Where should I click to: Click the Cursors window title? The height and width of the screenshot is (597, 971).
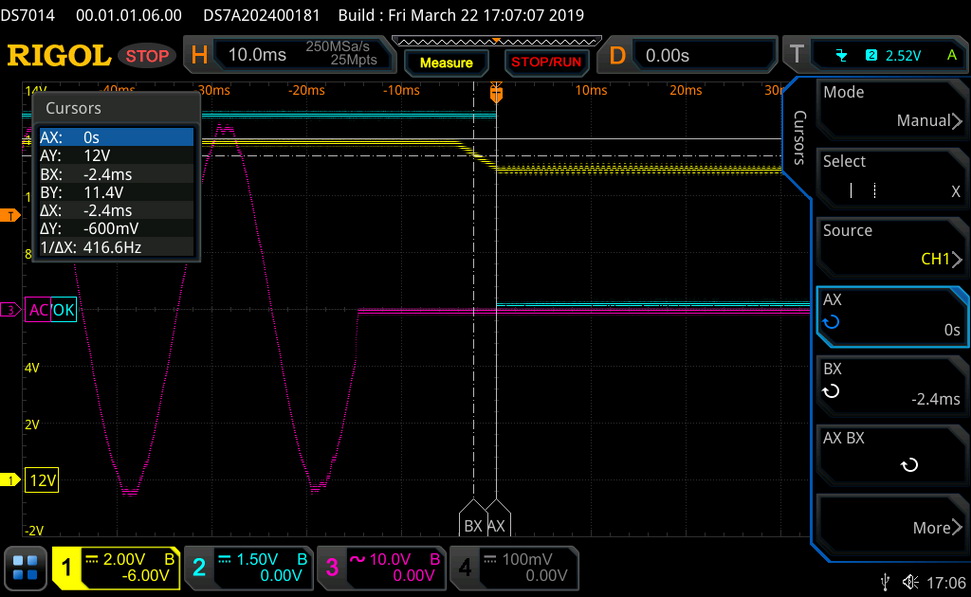click(73, 108)
